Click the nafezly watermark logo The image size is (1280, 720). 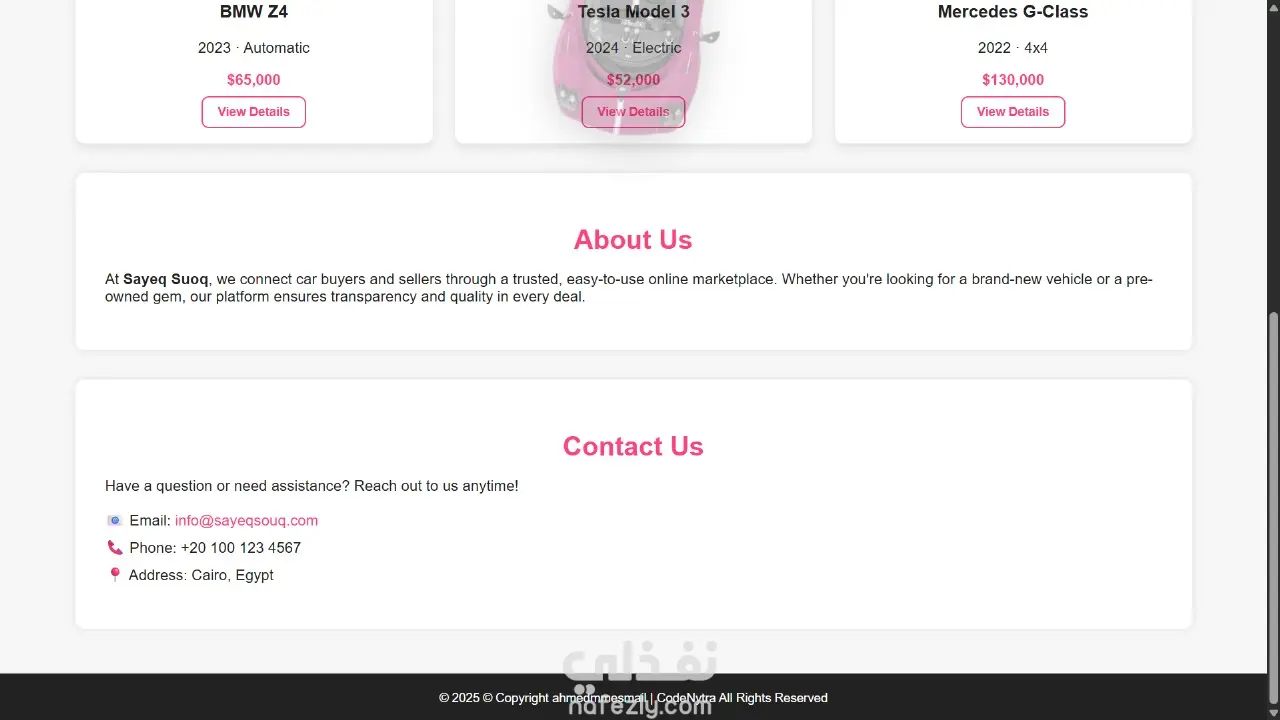tap(640, 679)
